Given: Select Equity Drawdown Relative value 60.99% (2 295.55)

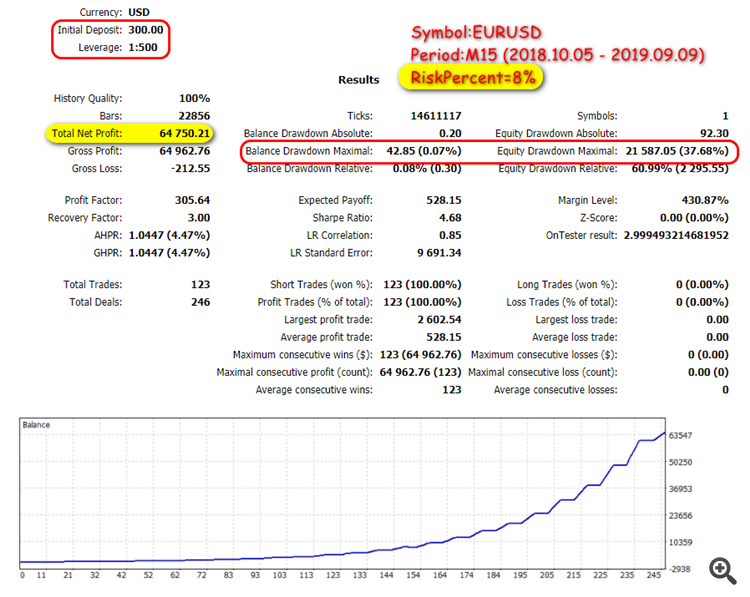Looking at the screenshot, I should coord(680,168).
